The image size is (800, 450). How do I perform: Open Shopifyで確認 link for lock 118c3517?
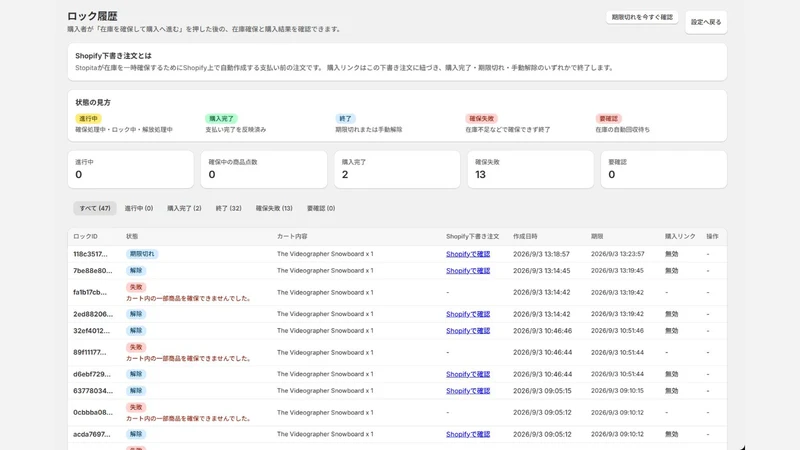click(x=468, y=254)
